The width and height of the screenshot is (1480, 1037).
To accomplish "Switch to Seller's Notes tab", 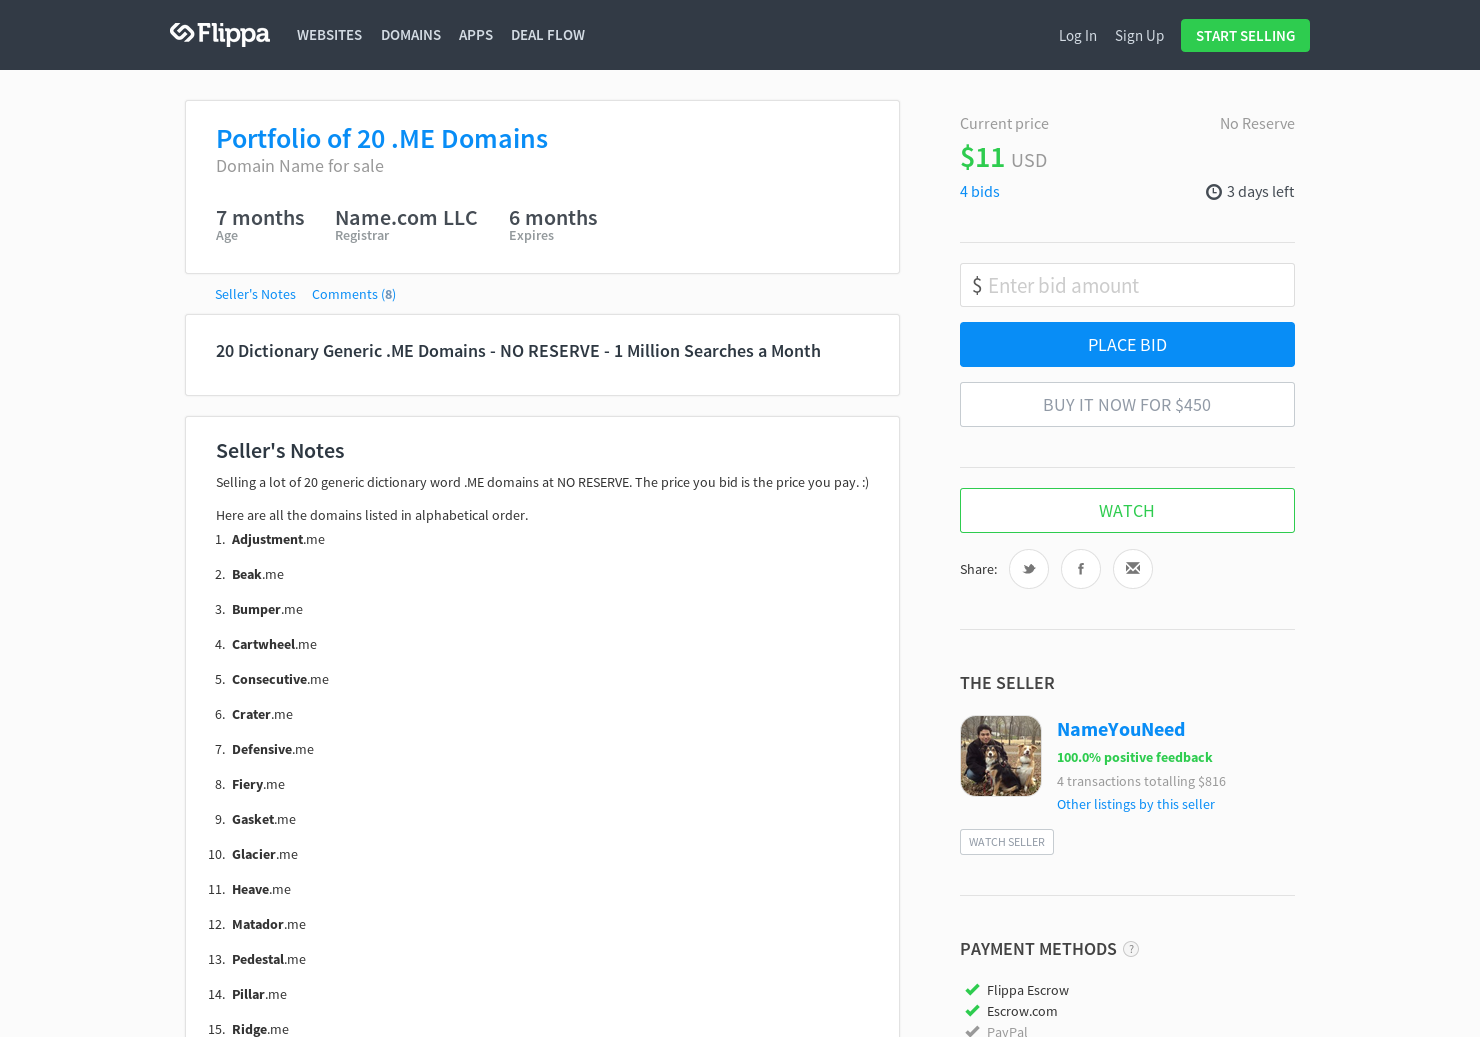I will click(x=255, y=294).
